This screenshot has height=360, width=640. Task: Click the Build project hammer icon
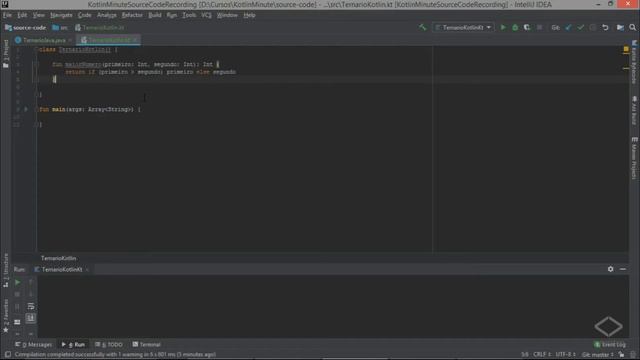(422, 27)
